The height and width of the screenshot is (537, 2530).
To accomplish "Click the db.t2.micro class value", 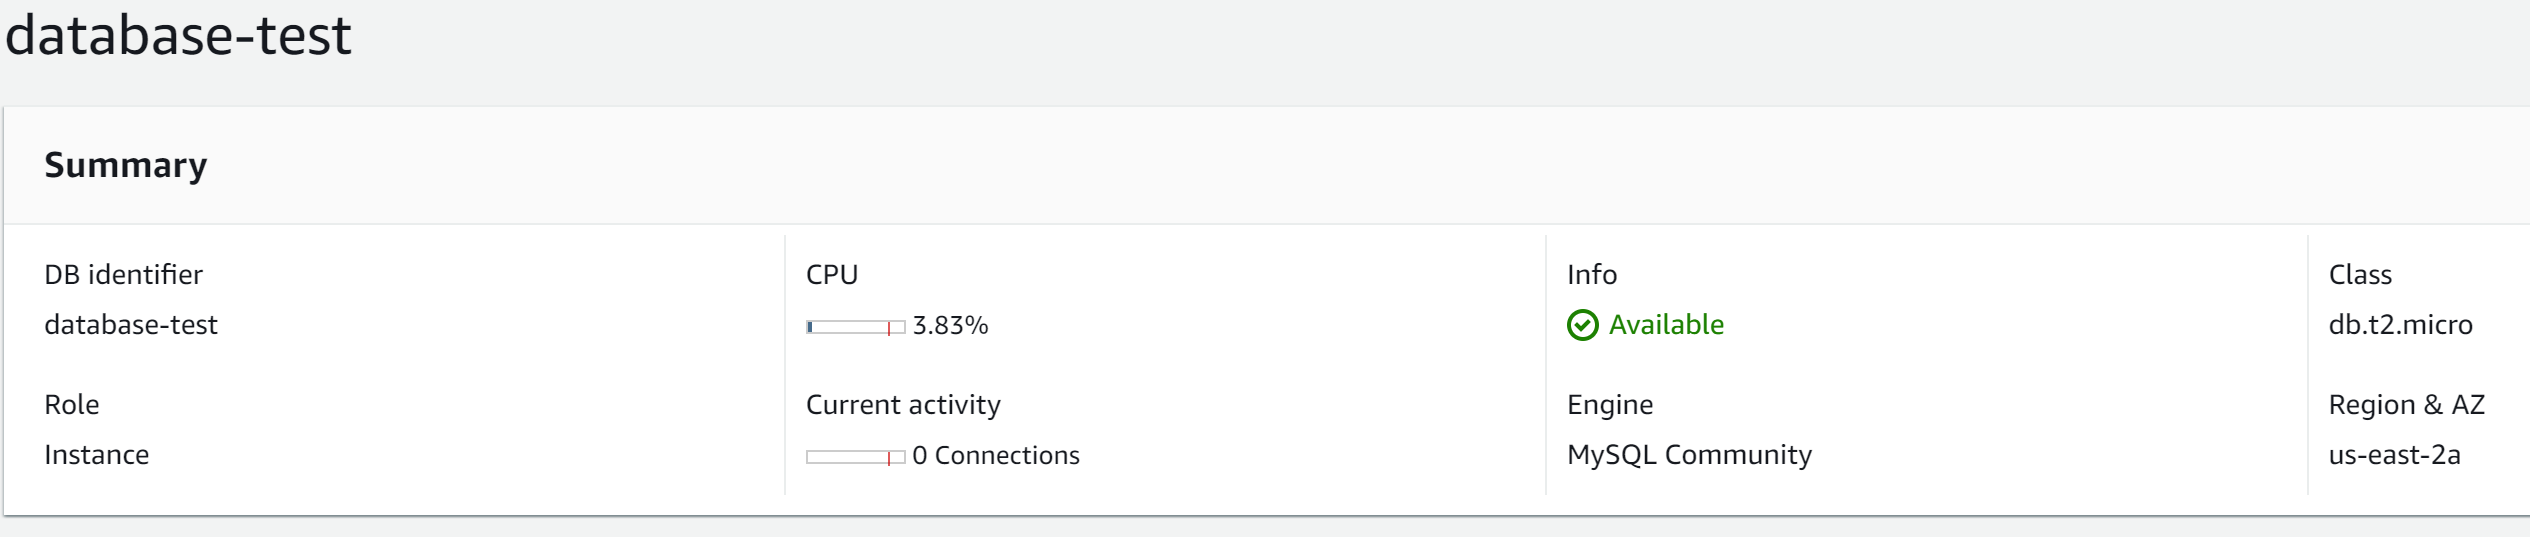I will click(x=2400, y=325).
